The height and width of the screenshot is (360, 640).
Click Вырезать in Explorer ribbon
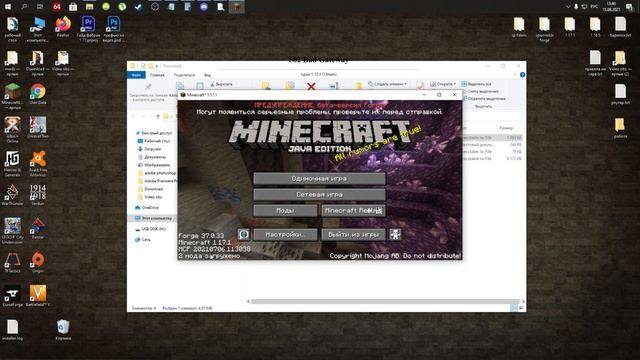221,84
